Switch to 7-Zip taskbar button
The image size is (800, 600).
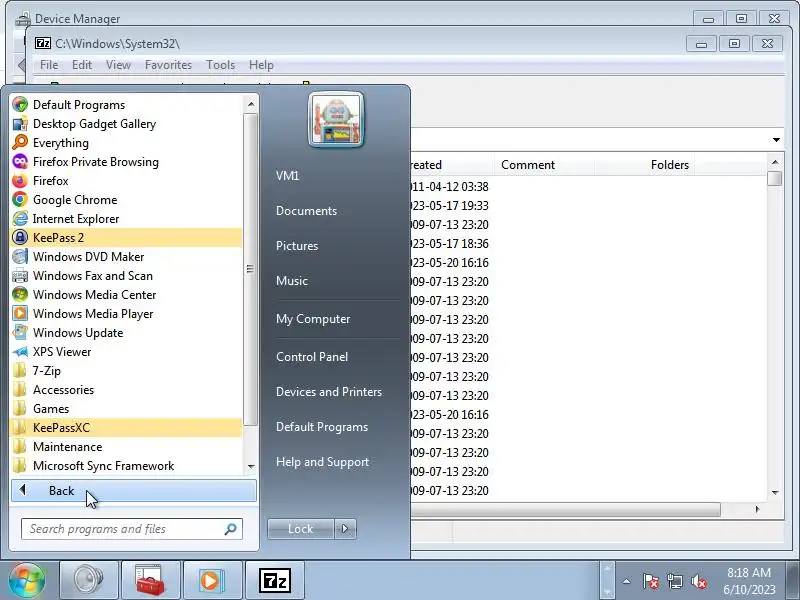click(x=274, y=580)
